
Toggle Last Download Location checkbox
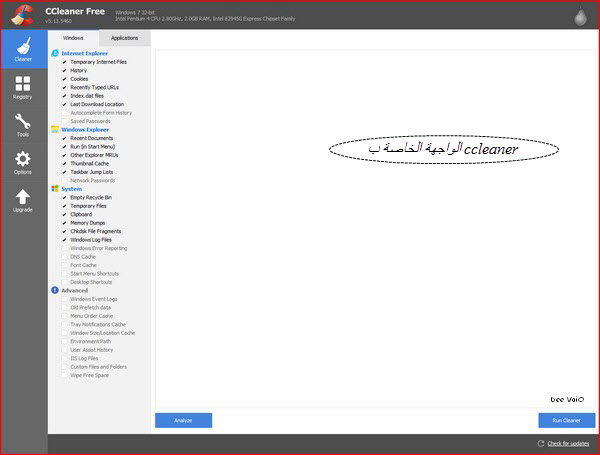64,104
